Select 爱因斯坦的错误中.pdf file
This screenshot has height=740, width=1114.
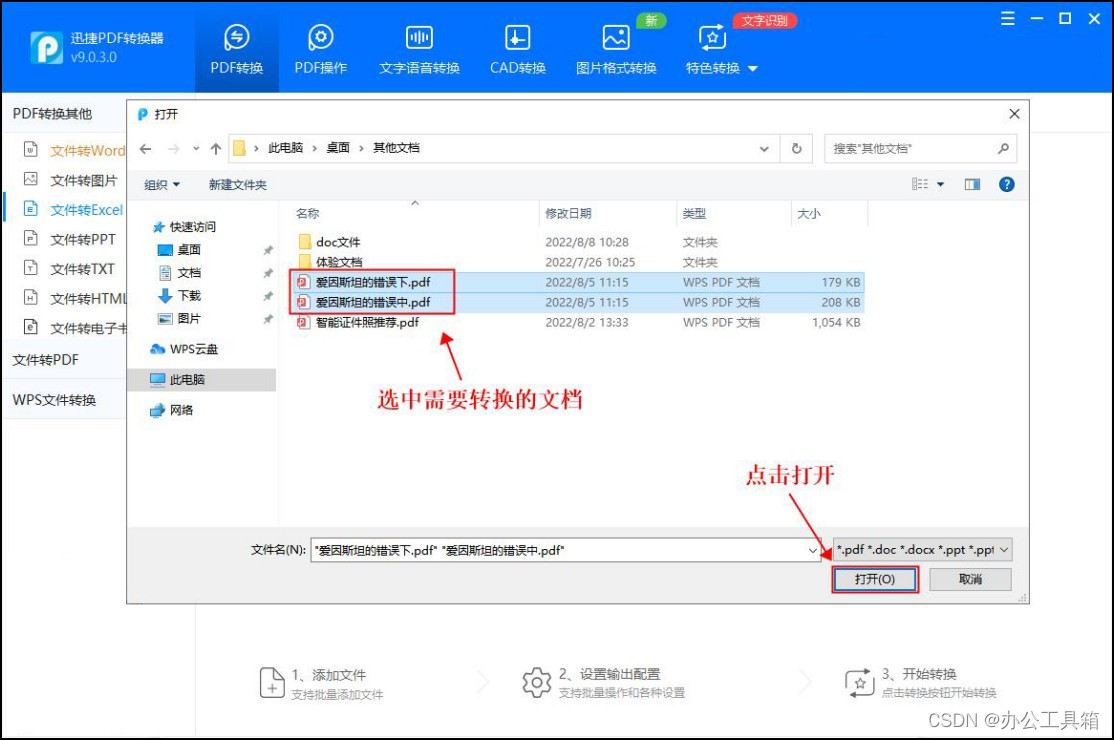tap(579, 302)
